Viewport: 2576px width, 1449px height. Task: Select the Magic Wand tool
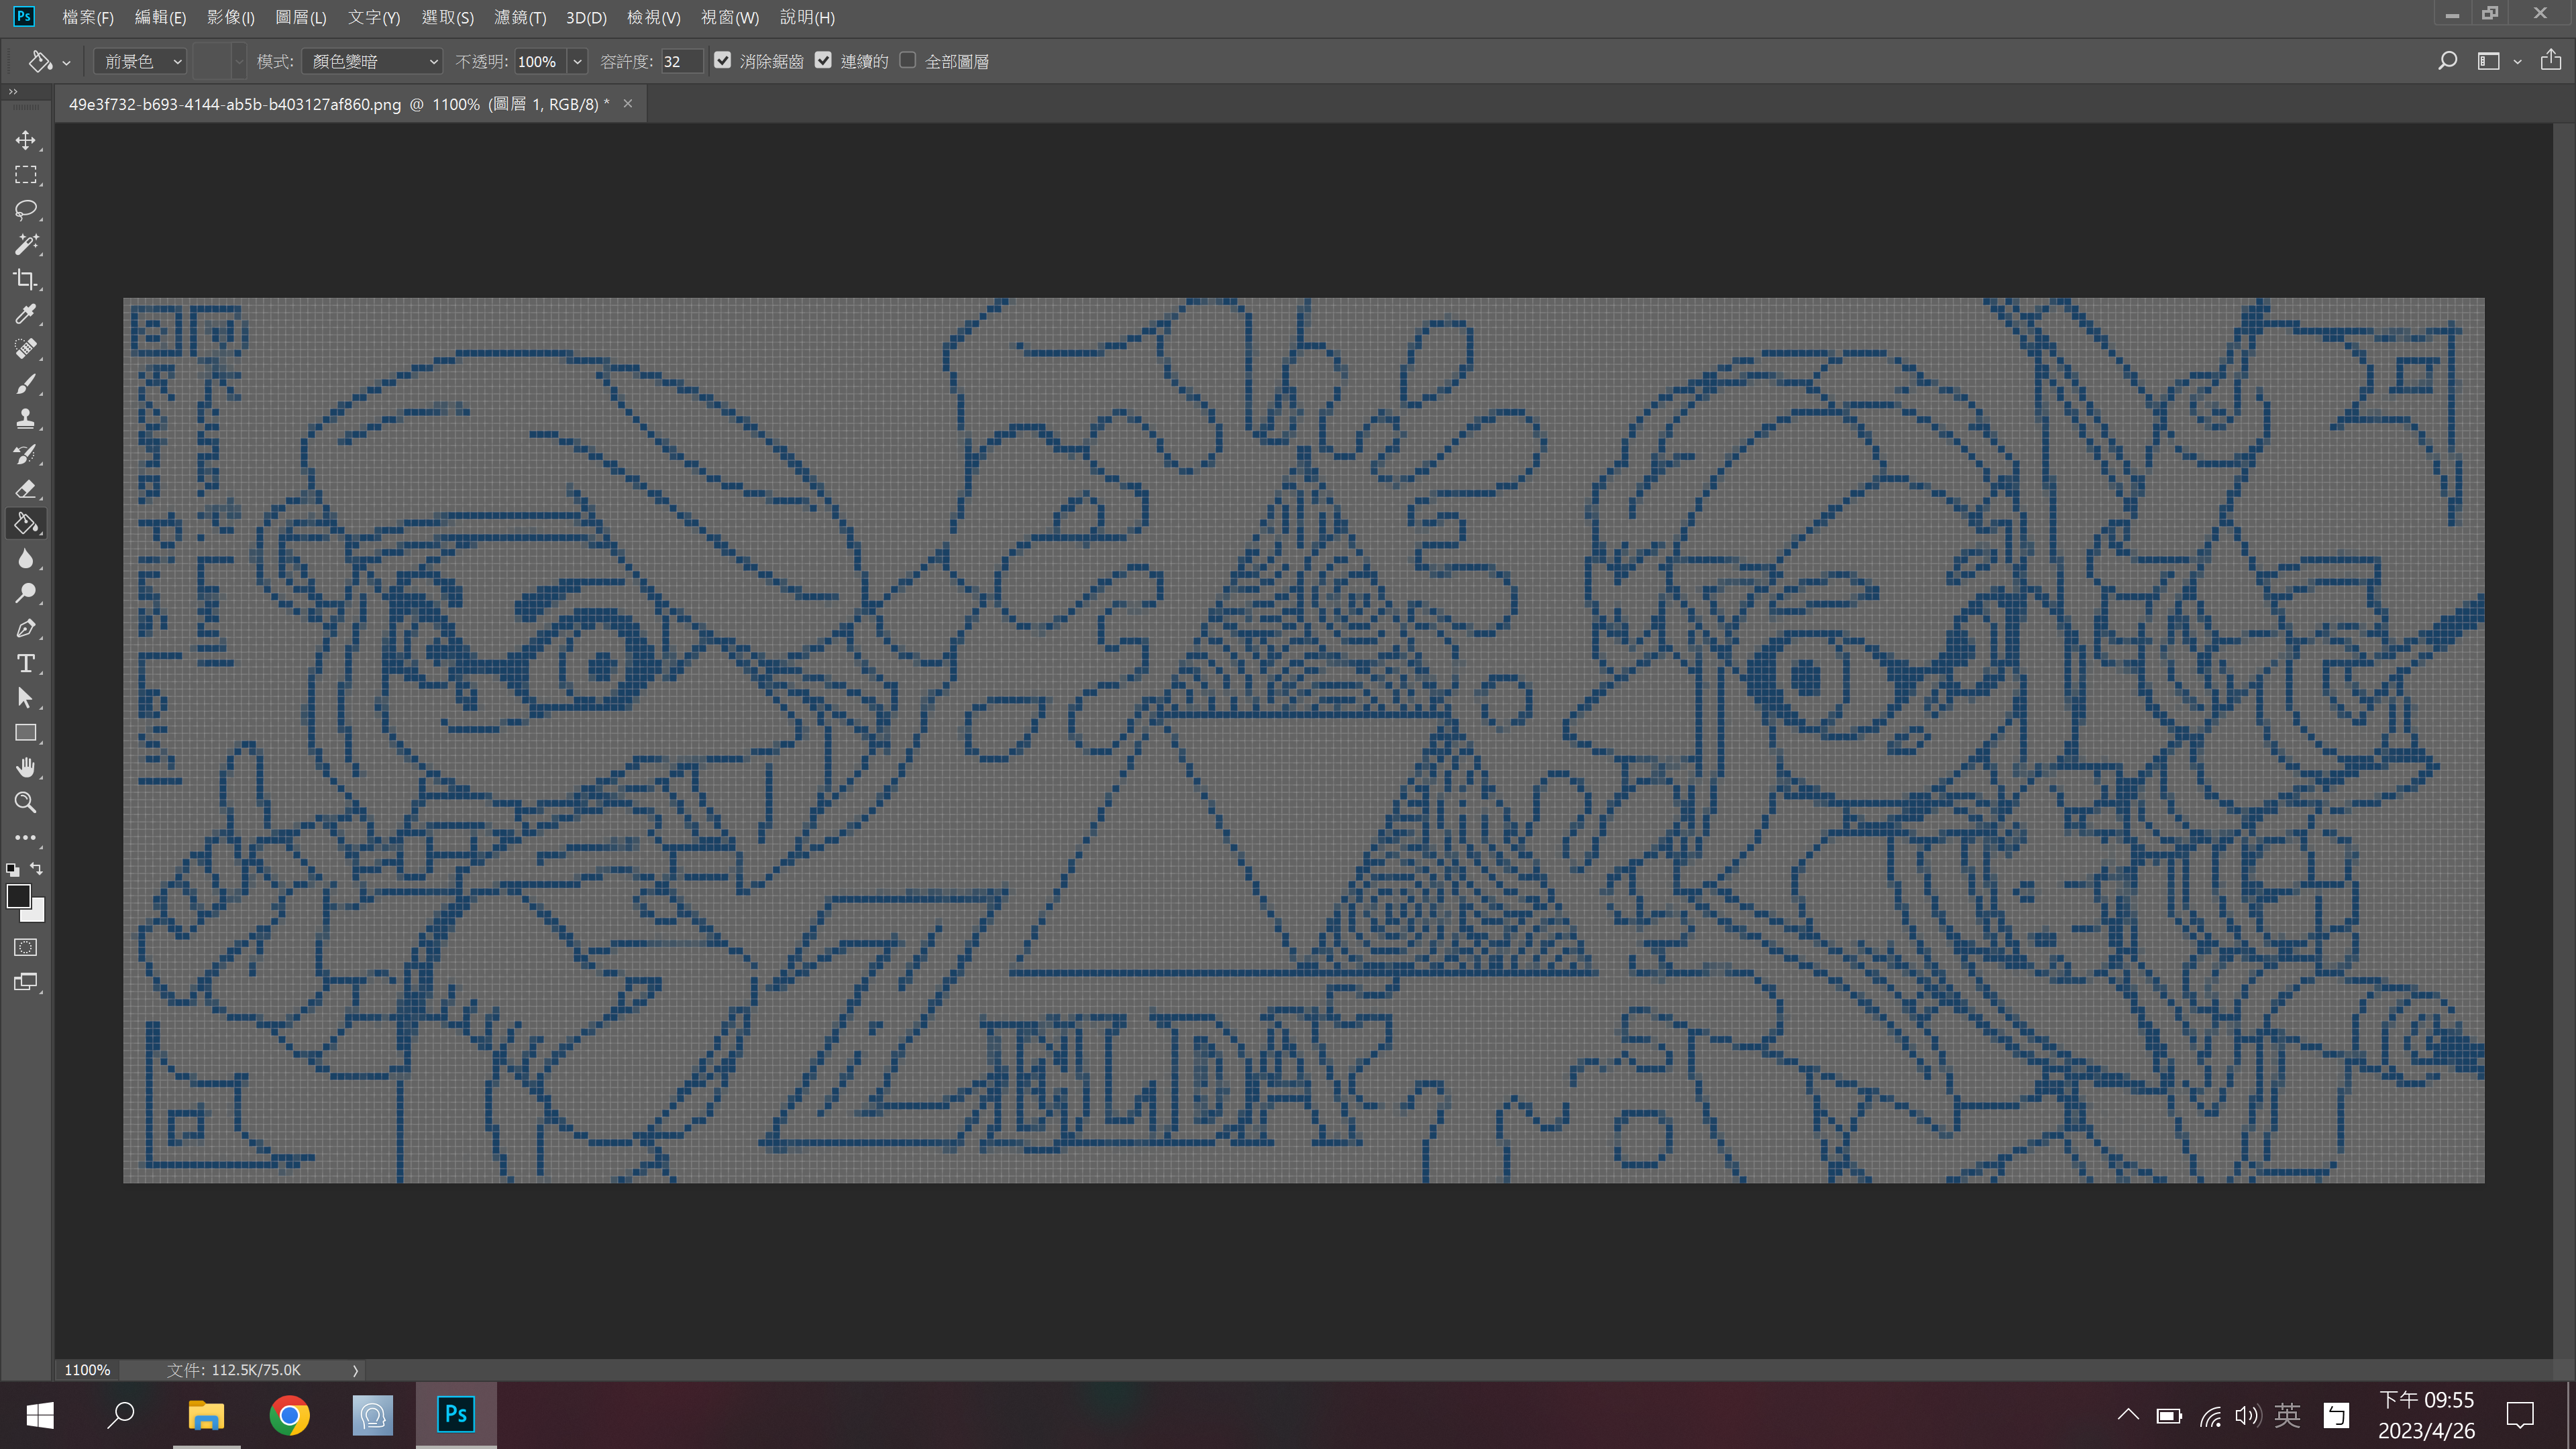click(x=26, y=245)
